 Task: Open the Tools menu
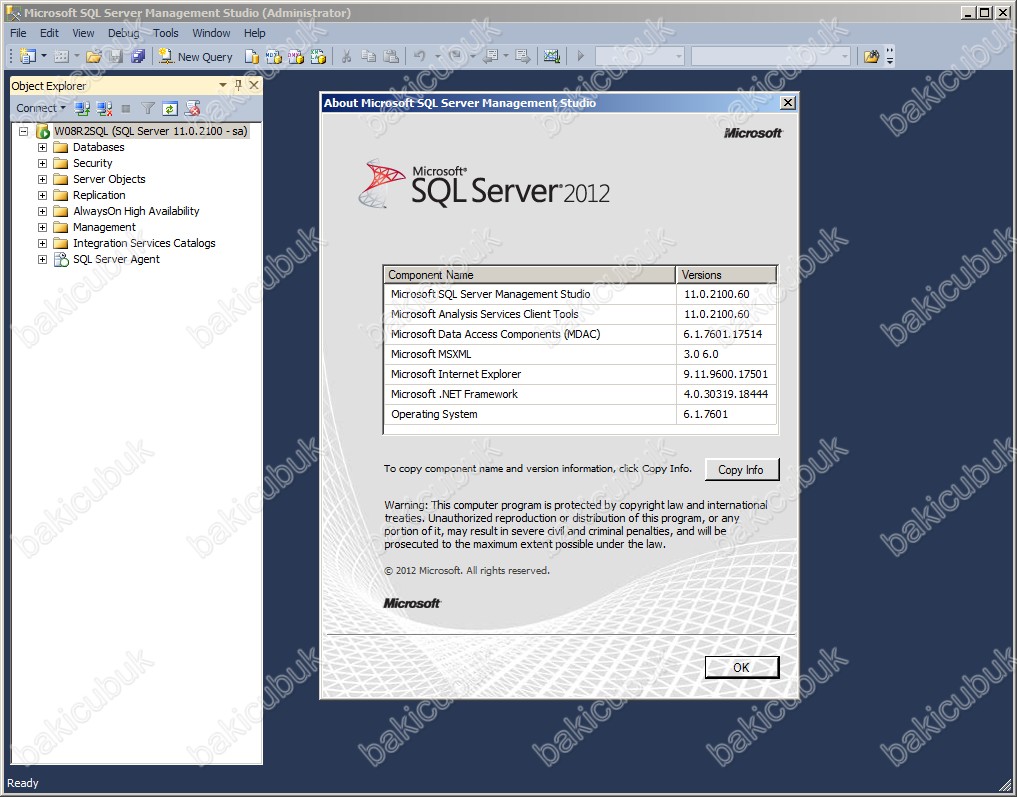tap(165, 33)
